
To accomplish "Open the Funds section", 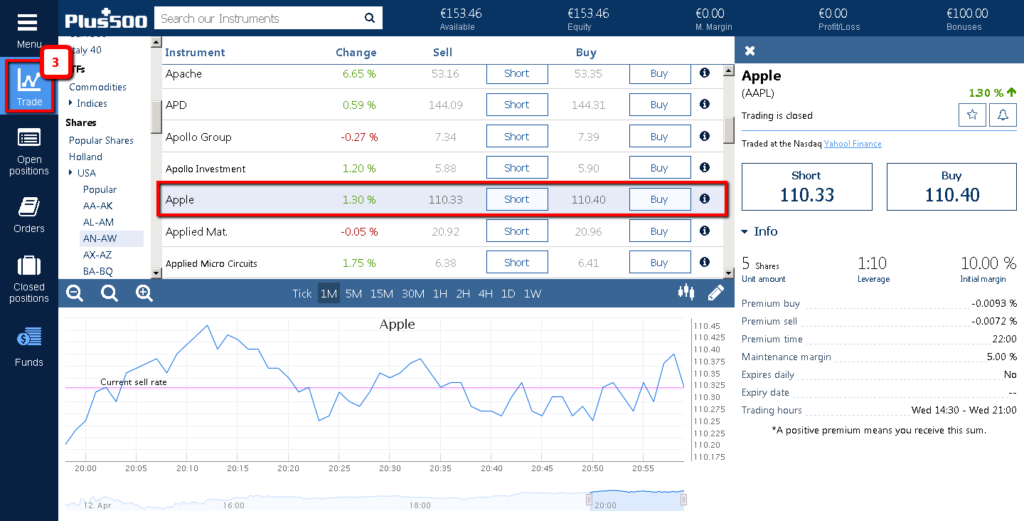I will [x=29, y=347].
